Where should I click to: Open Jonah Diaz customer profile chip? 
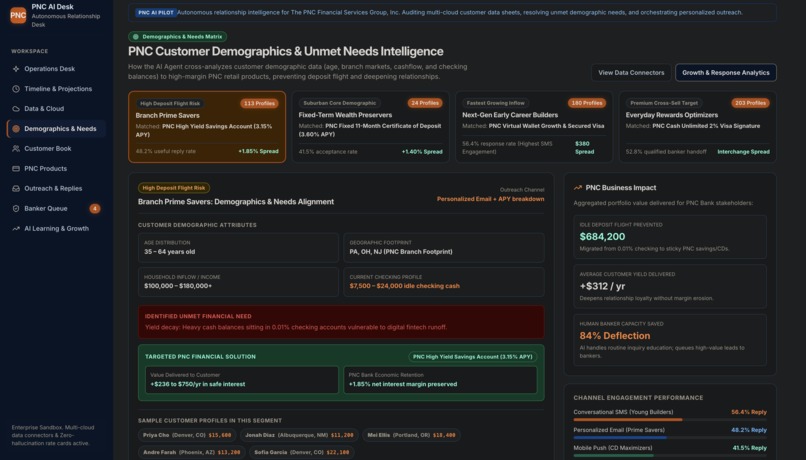[299, 435]
